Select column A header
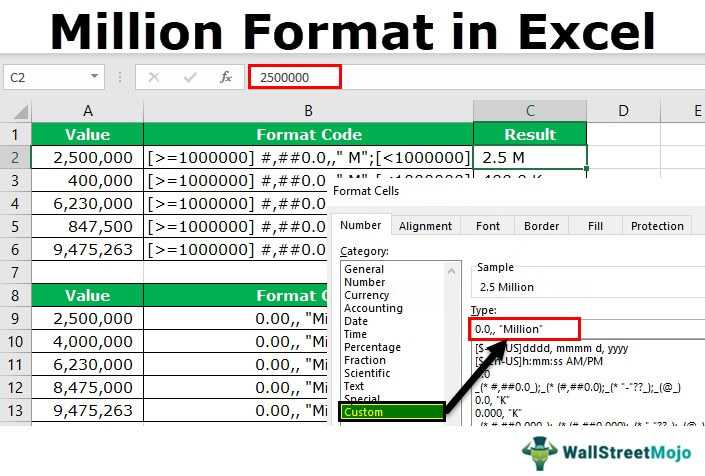Viewport: 705px width, 476px height. coord(88,111)
